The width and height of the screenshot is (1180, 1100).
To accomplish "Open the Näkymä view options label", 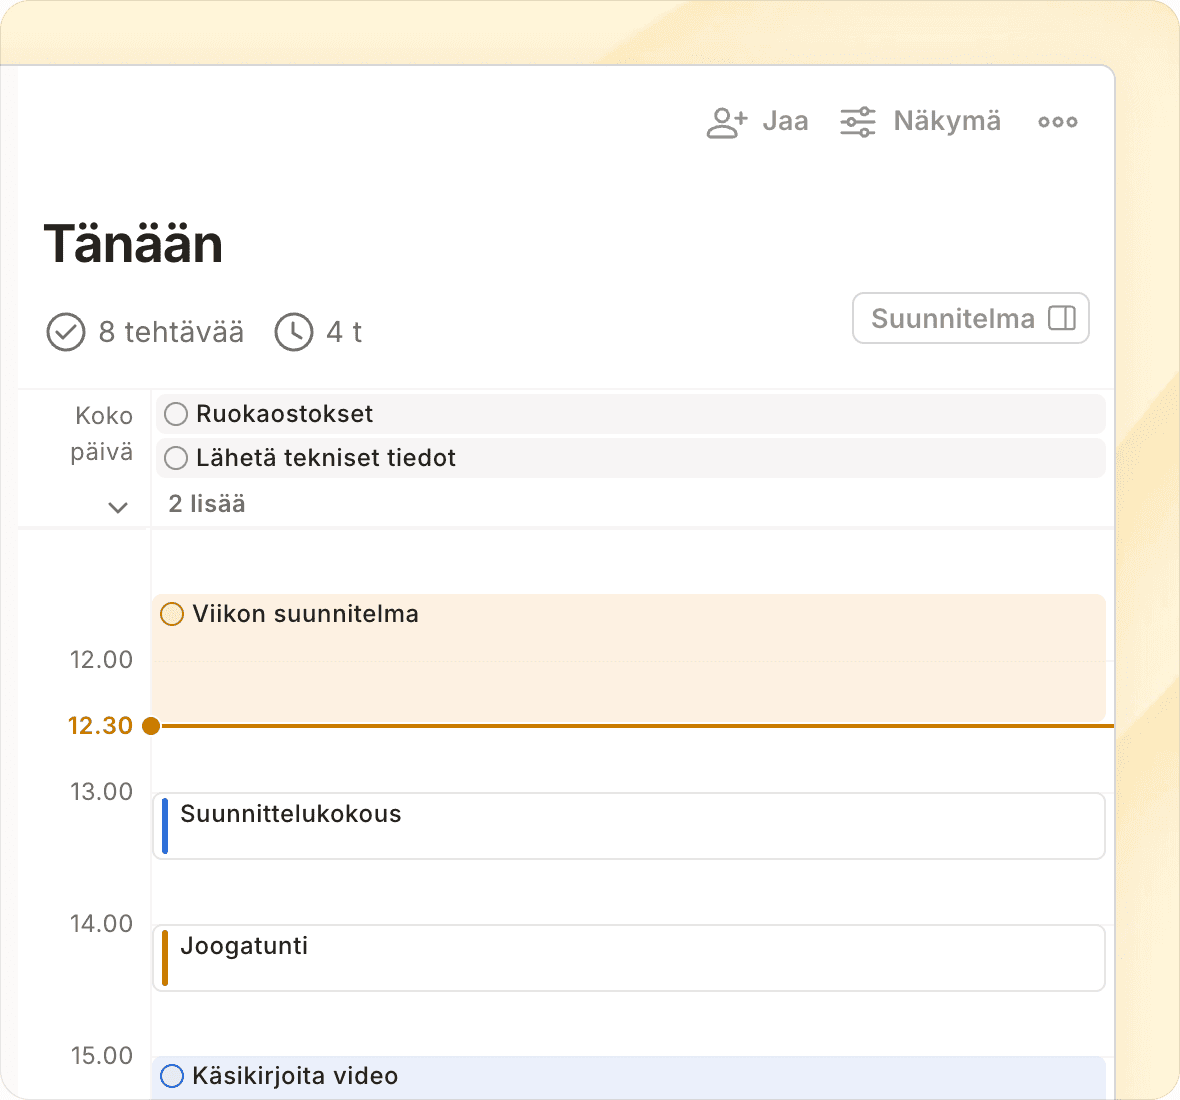I will tap(946, 121).
